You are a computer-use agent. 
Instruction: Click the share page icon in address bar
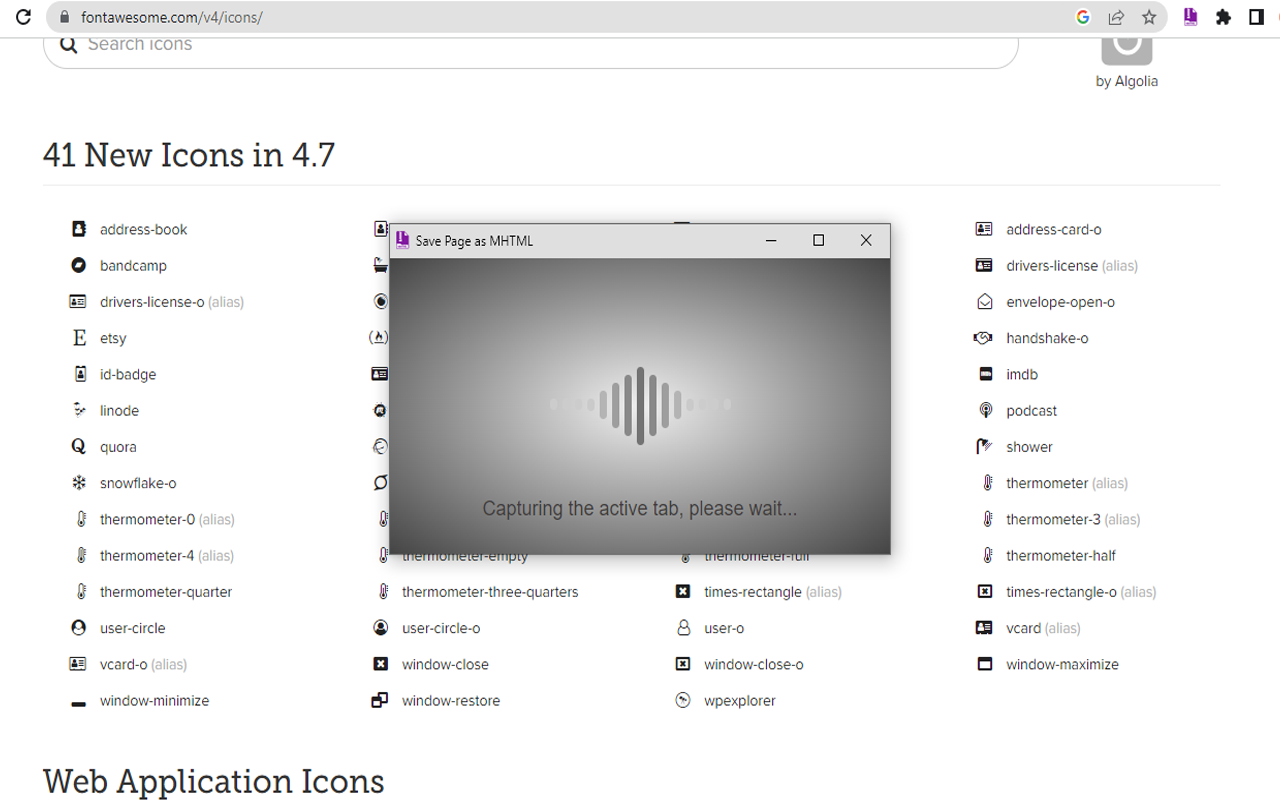pos(1116,17)
